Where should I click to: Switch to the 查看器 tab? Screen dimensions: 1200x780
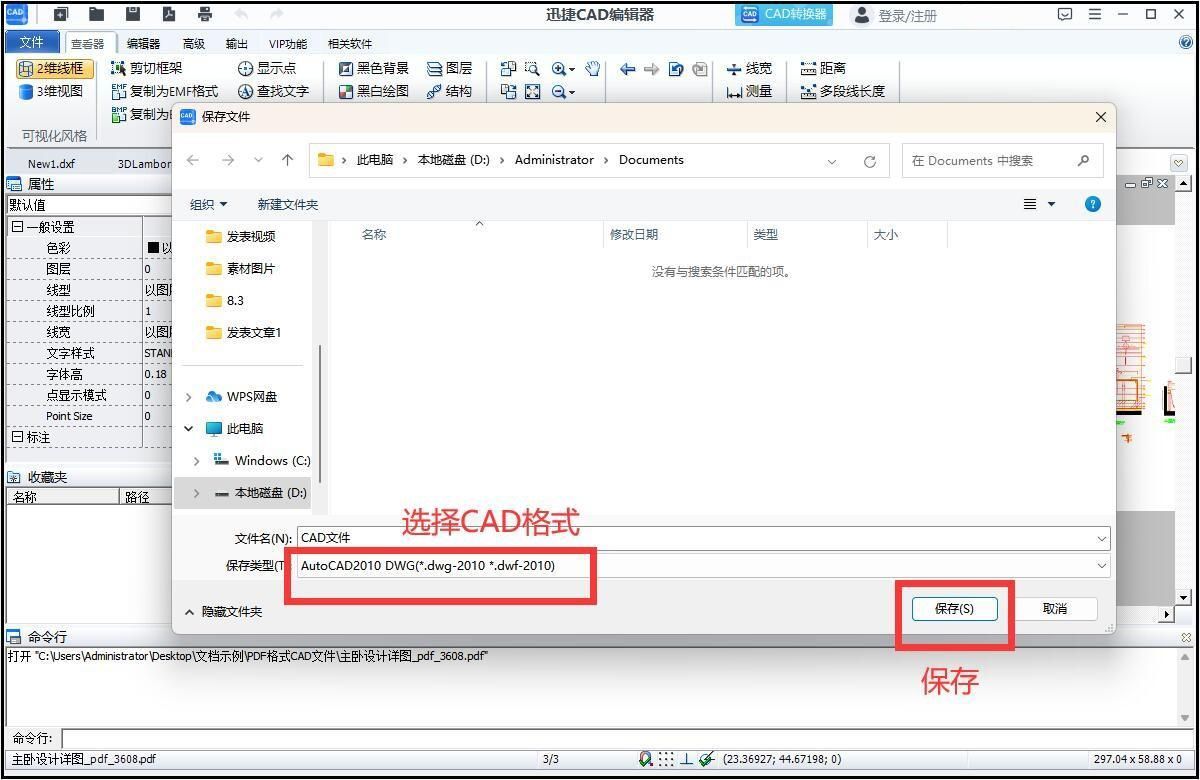click(x=88, y=43)
